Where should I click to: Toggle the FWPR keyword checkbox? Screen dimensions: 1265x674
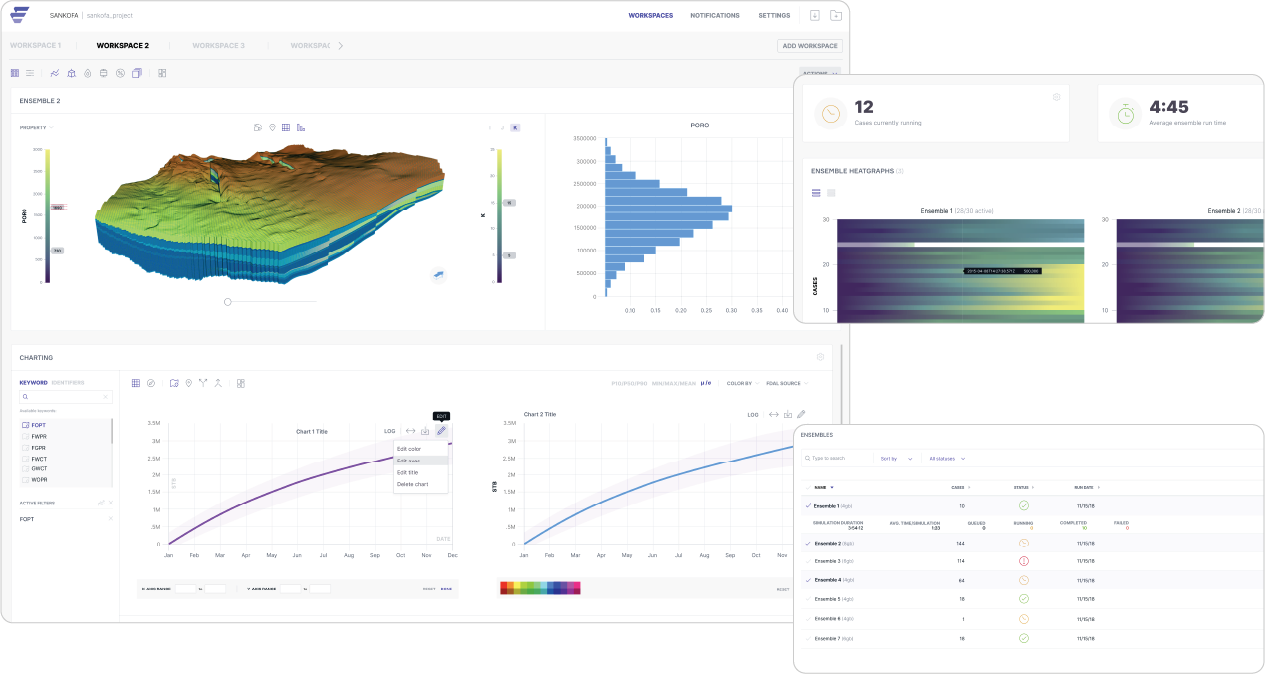pyautogui.click(x=26, y=437)
